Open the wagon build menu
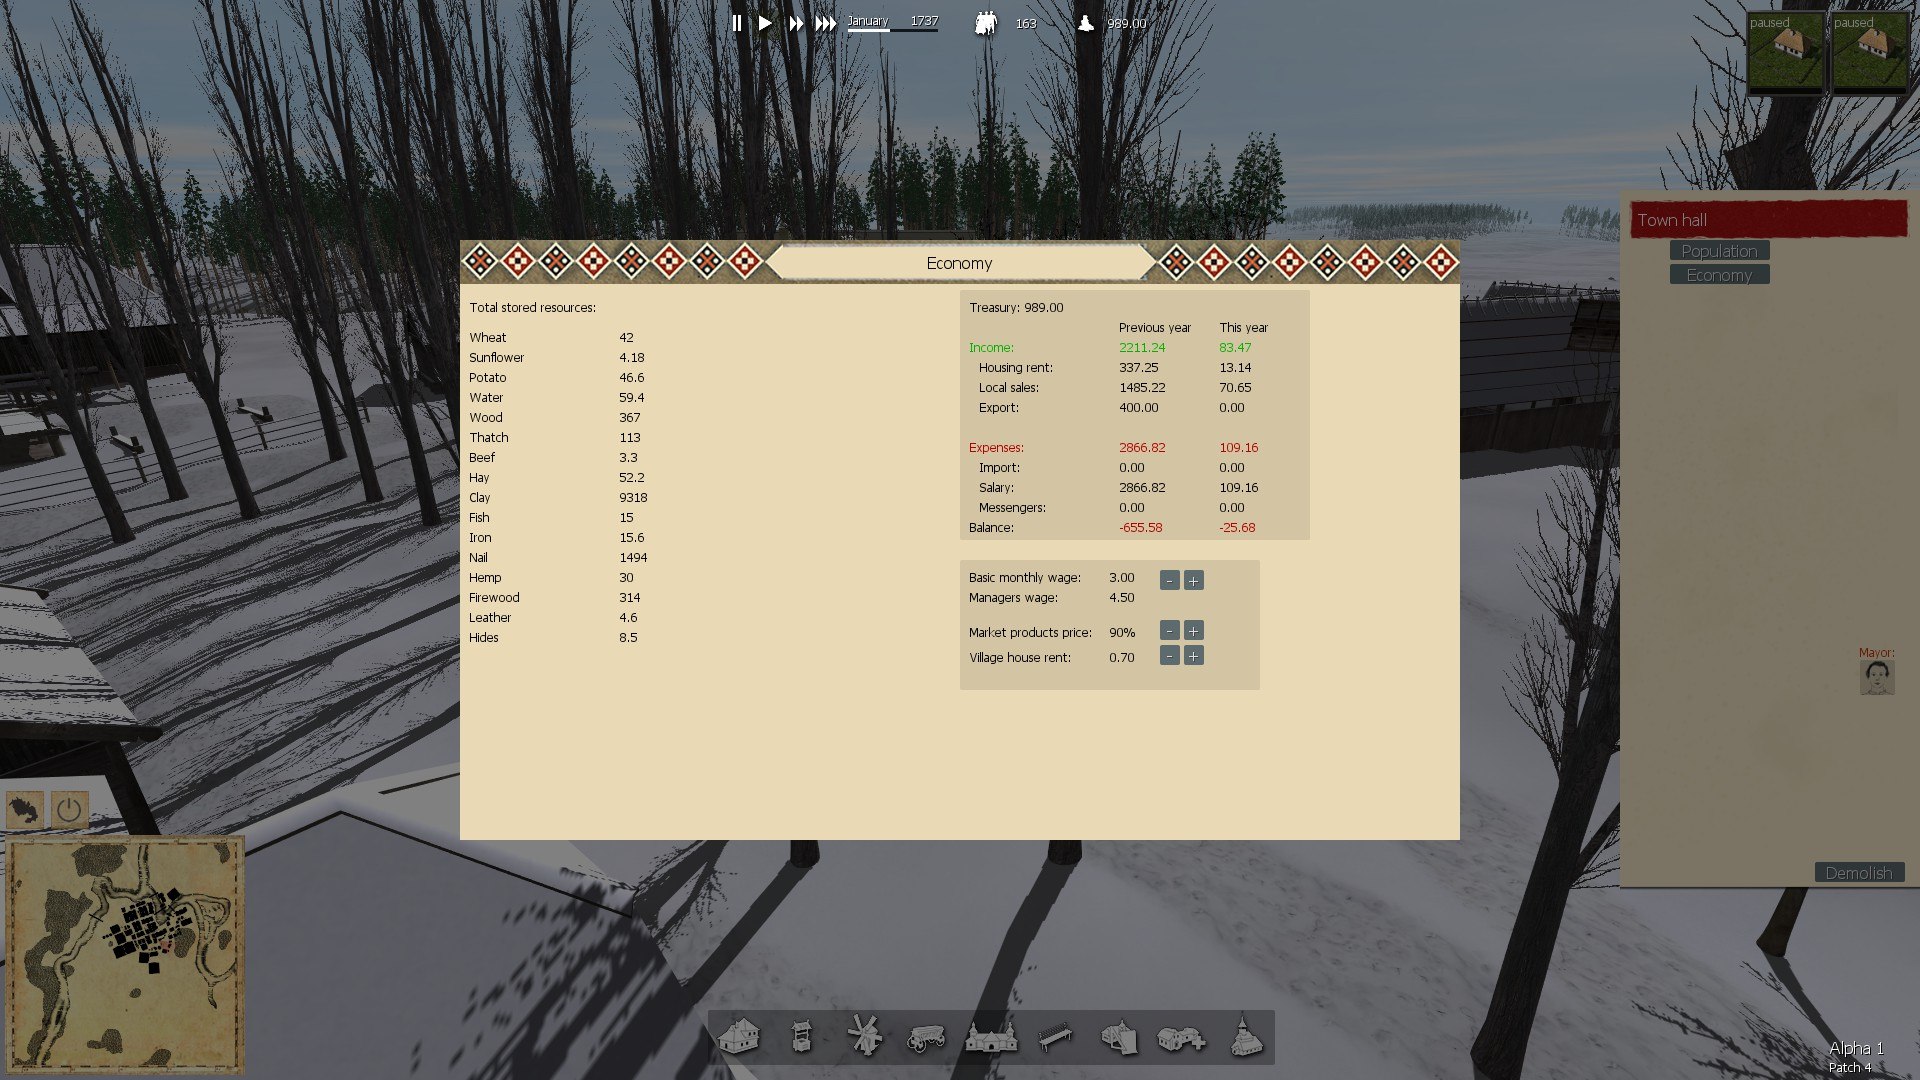Viewport: 1920px width, 1080px height. click(x=926, y=1038)
